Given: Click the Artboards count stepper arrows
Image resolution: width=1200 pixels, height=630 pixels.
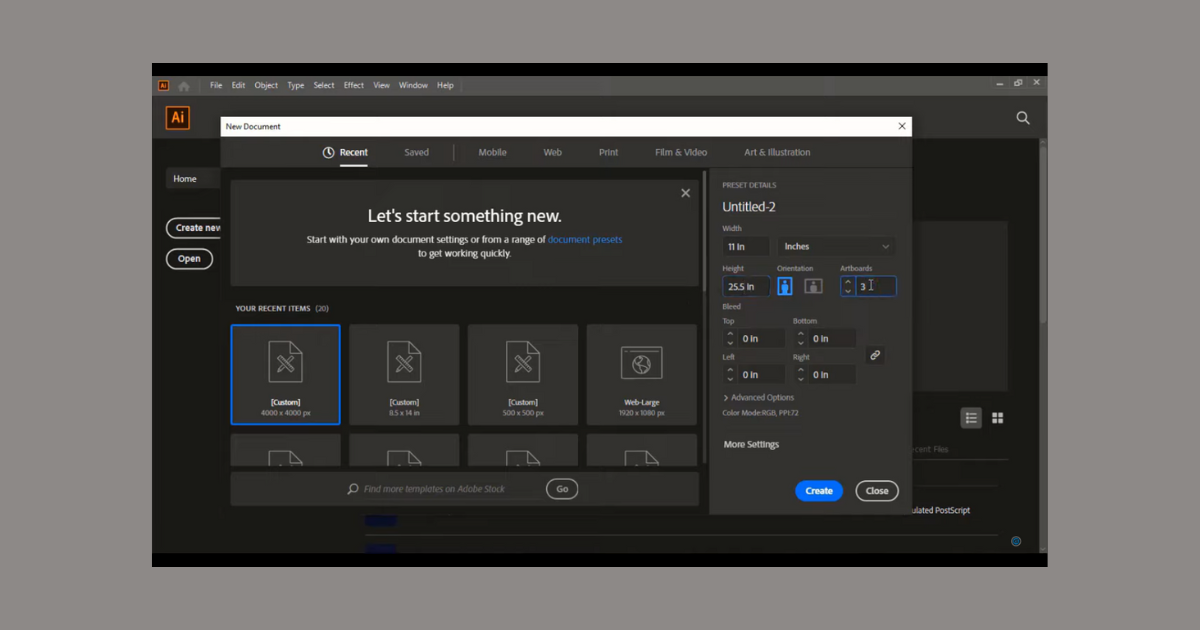Looking at the screenshot, I should [x=848, y=286].
